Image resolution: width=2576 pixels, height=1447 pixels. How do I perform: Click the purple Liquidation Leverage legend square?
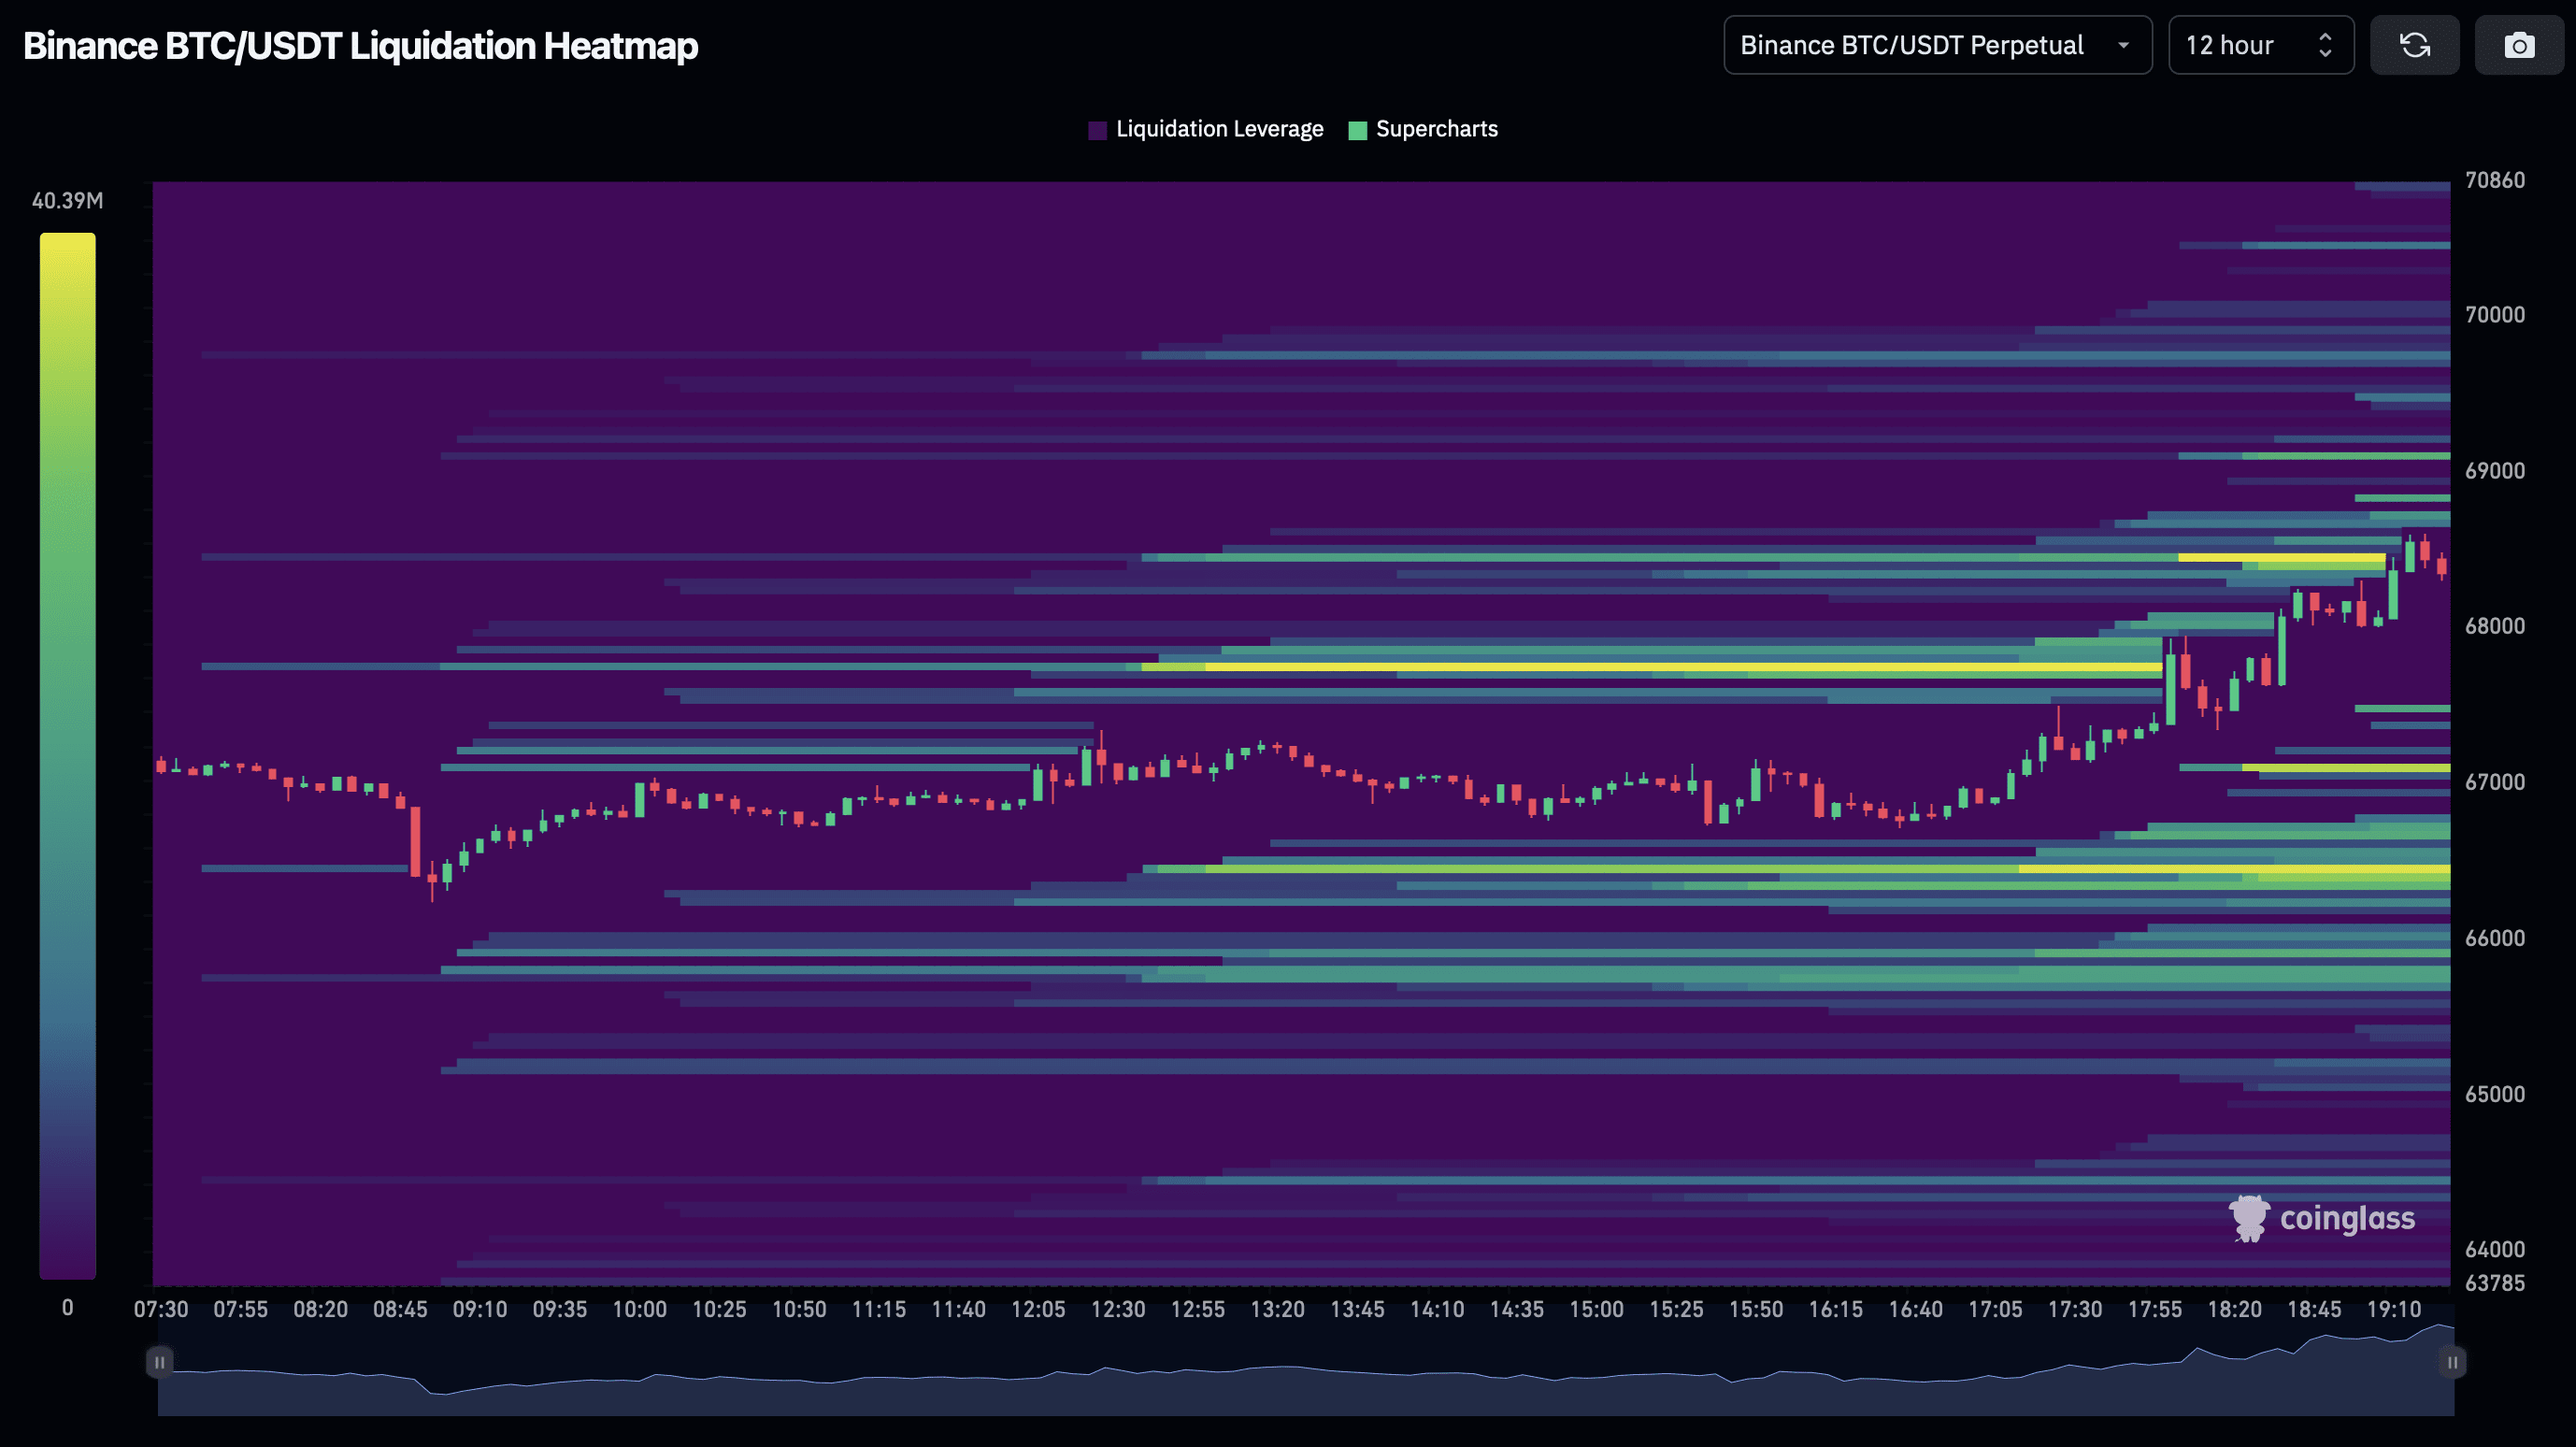(1097, 129)
